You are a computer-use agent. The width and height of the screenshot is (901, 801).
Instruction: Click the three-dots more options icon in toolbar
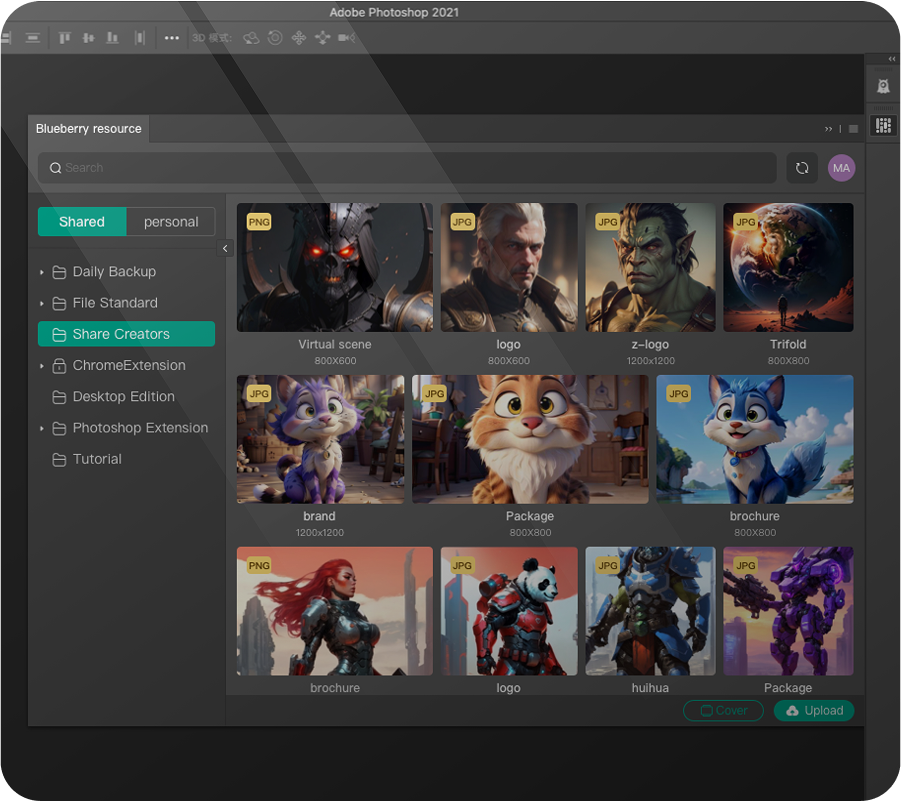172,38
